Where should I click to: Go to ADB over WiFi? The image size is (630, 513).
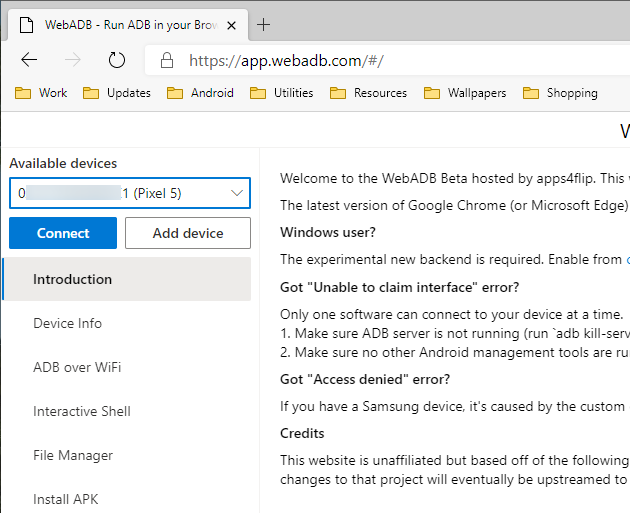pos(77,367)
